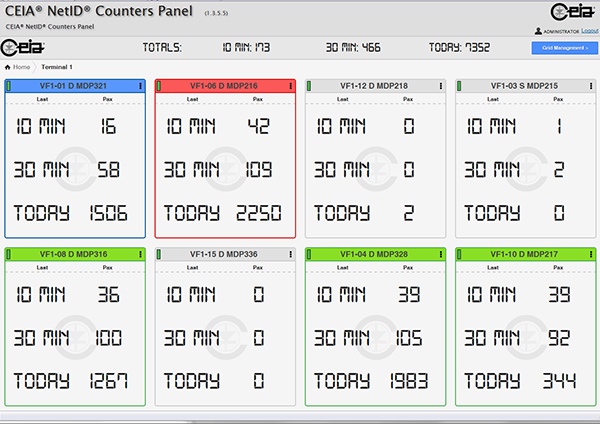
Task: Click green status indicator on VF1-10 card
Action: click(459, 254)
